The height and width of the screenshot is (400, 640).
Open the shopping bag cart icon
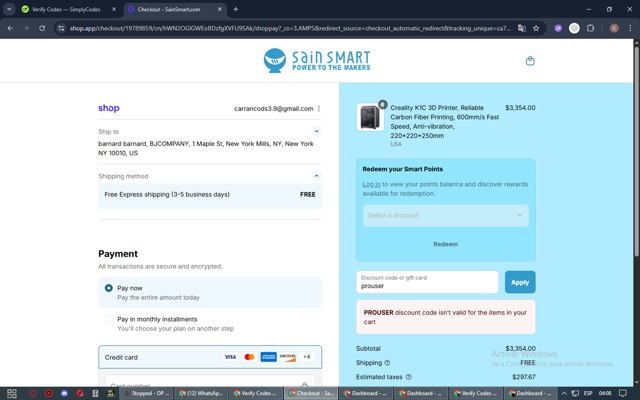tap(530, 61)
